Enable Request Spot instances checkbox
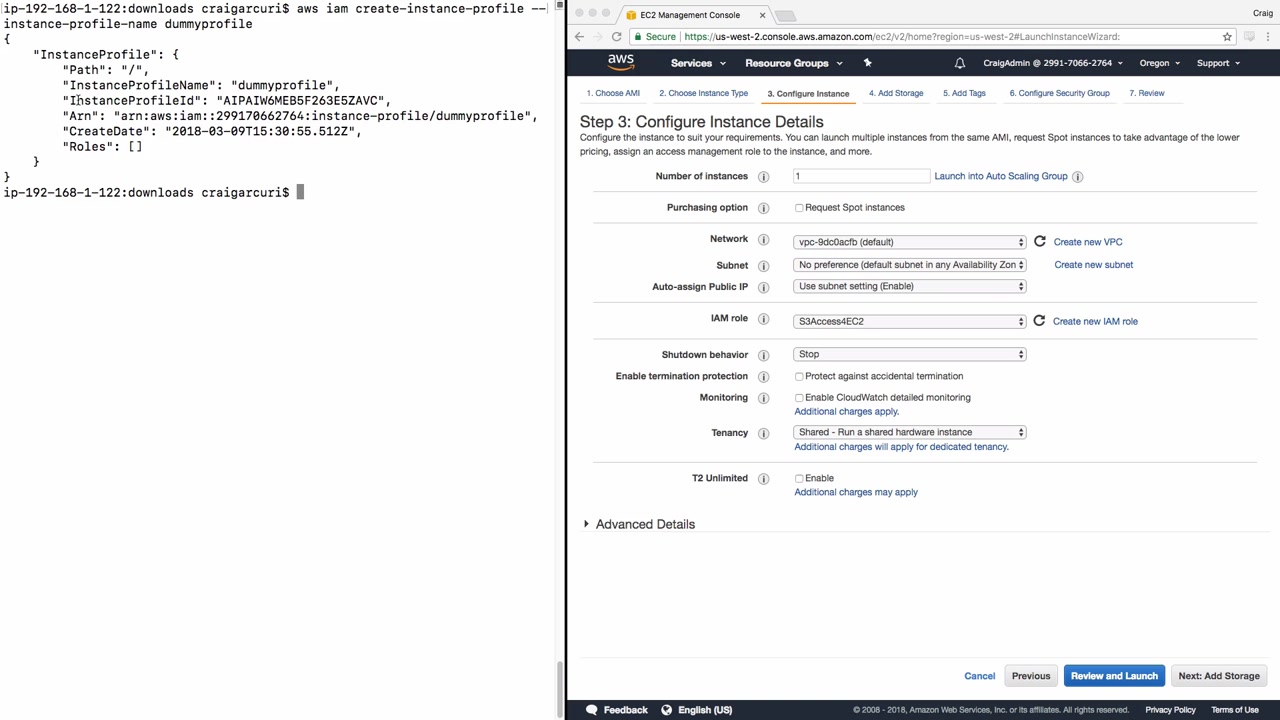The image size is (1280, 720). click(799, 208)
